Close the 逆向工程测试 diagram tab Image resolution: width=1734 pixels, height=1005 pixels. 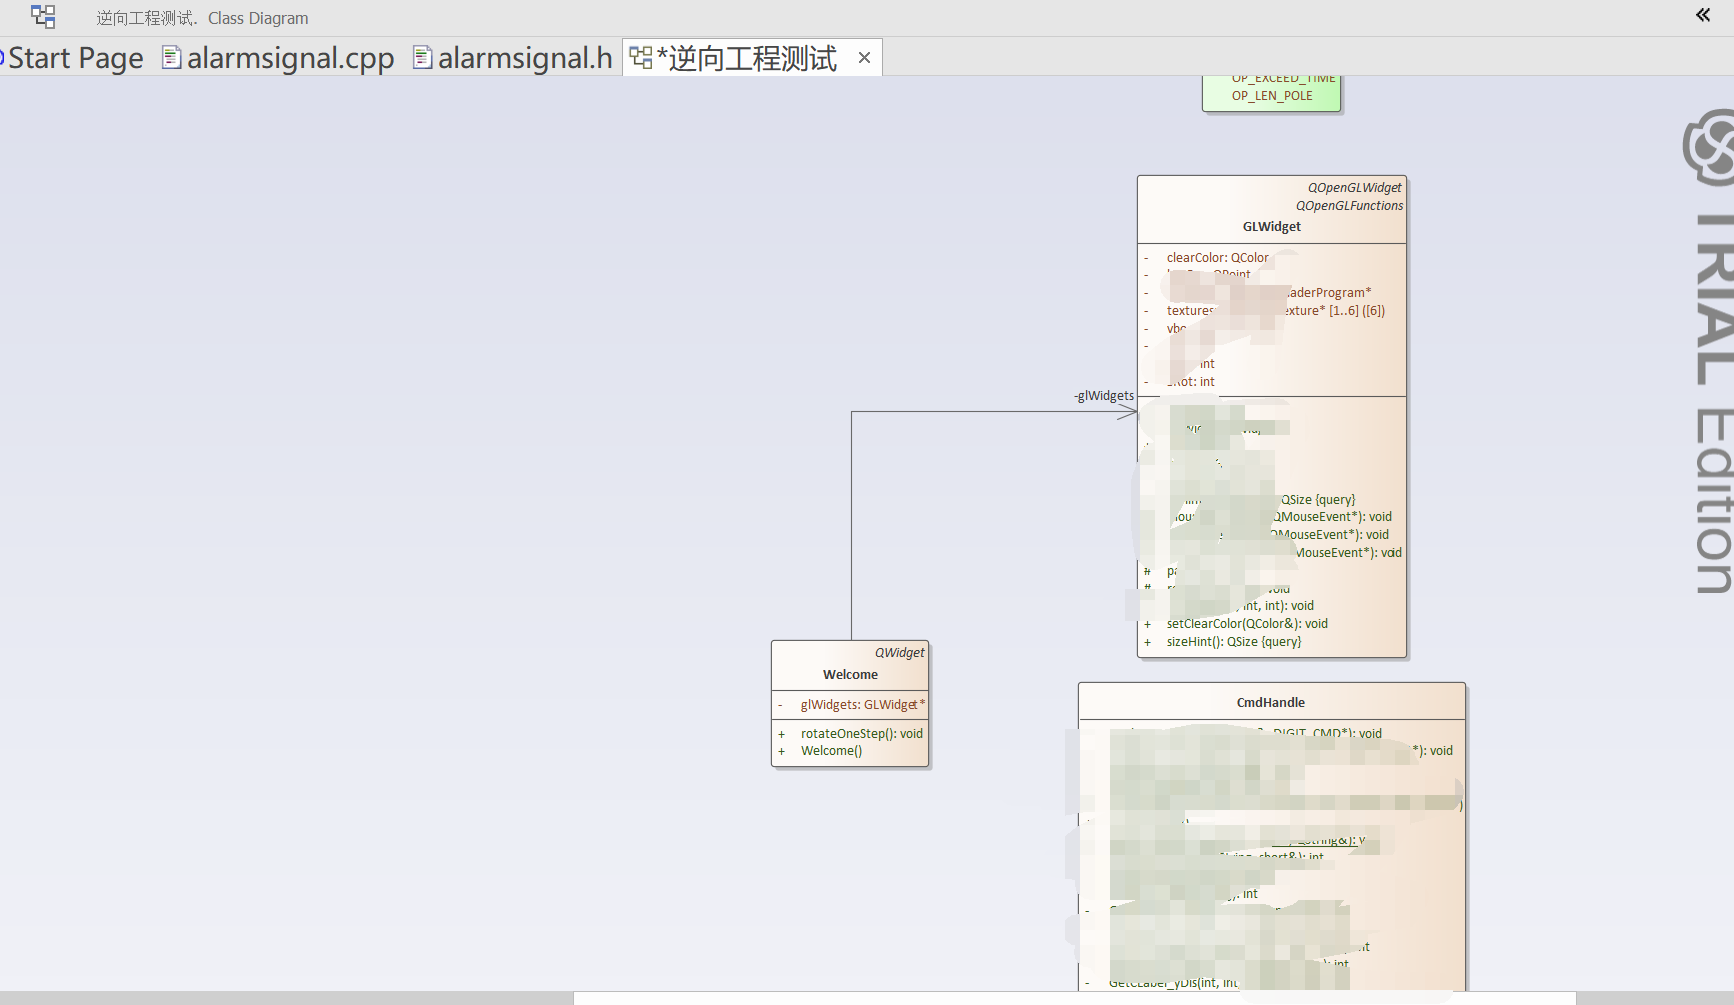click(864, 58)
